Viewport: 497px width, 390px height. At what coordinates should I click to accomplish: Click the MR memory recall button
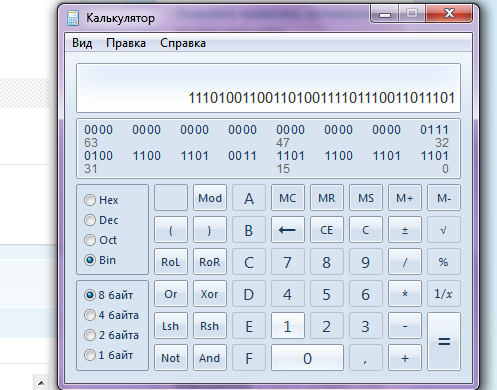click(x=327, y=198)
